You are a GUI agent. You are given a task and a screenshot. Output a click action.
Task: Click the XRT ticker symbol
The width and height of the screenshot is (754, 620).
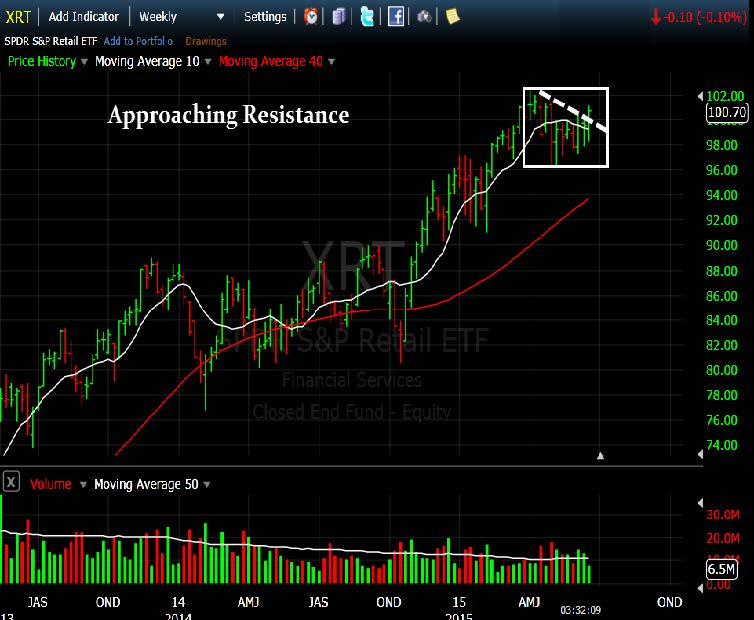click(18, 17)
